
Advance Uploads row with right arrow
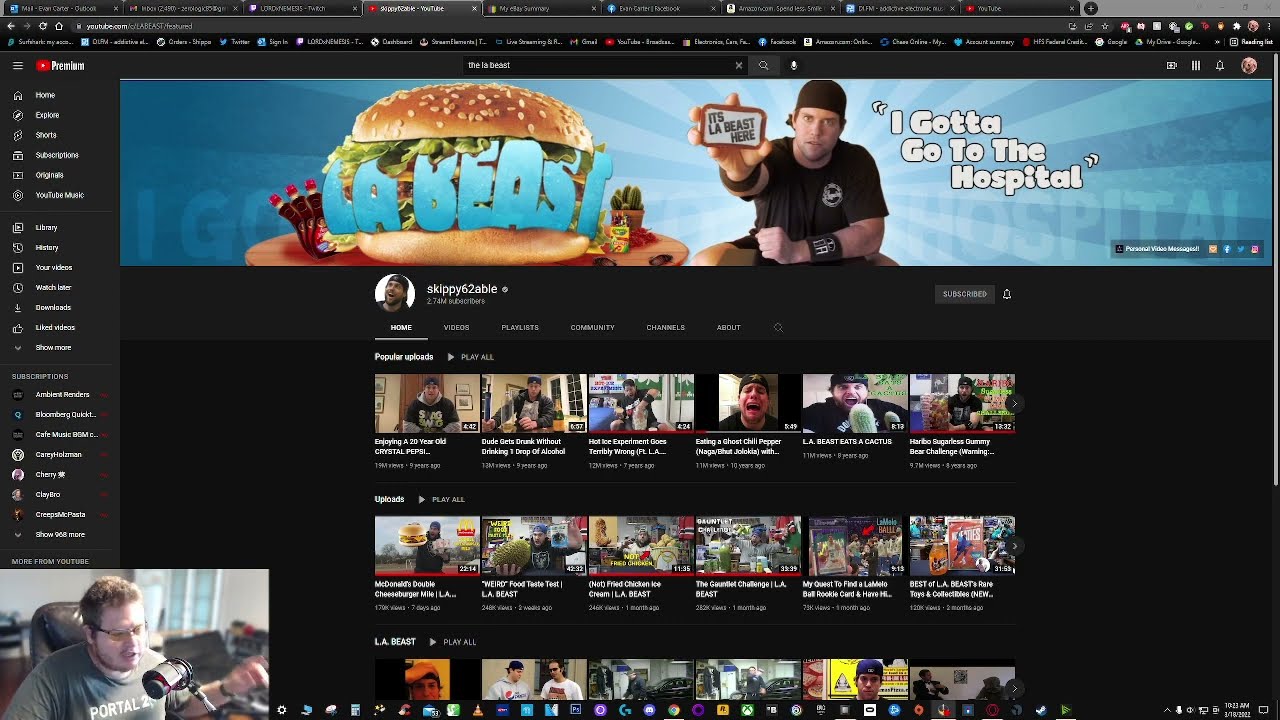1014,546
